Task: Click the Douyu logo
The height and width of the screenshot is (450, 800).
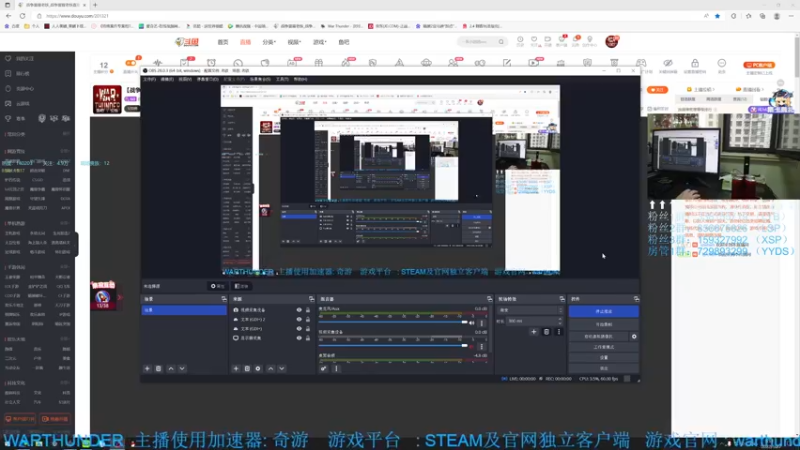Action: click(x=187, y=42)
